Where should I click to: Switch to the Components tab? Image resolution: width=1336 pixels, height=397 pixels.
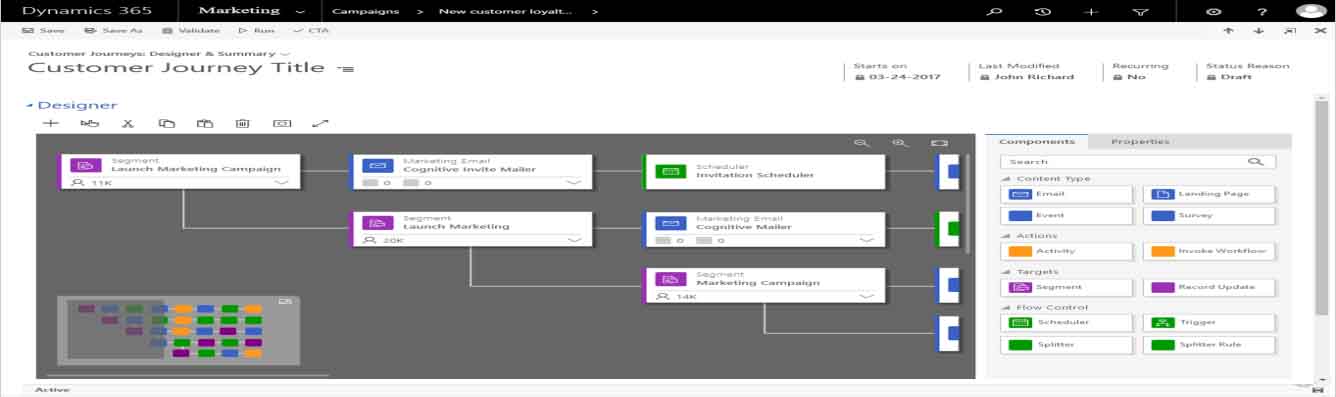[1036, 142]
